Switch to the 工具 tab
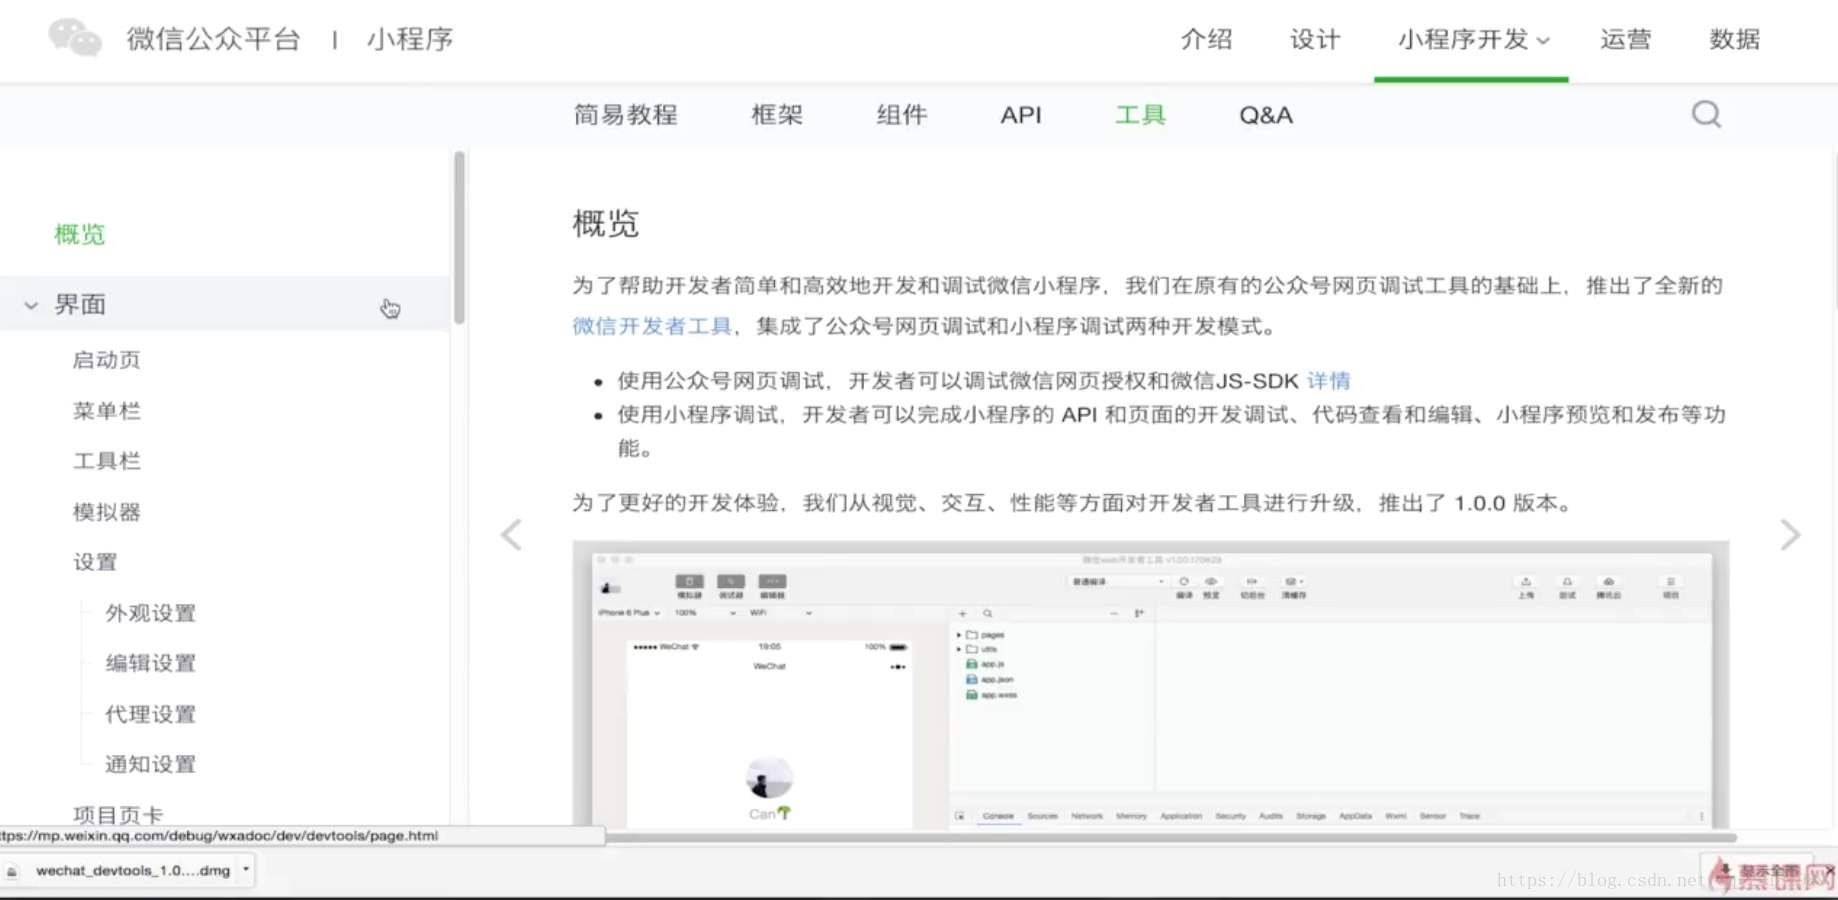 (1140, 115)
